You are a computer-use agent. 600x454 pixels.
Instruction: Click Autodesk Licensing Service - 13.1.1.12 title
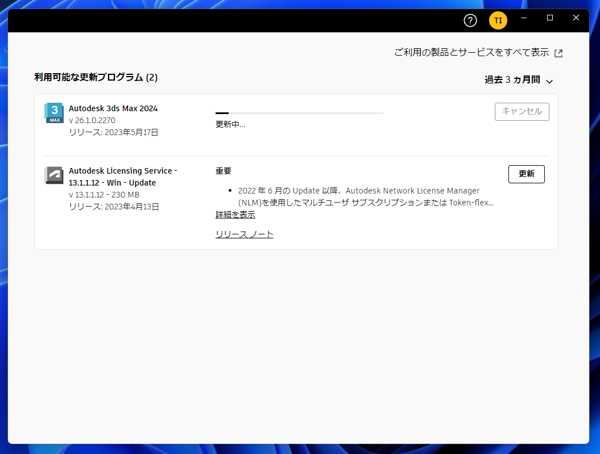coord(123,177)
